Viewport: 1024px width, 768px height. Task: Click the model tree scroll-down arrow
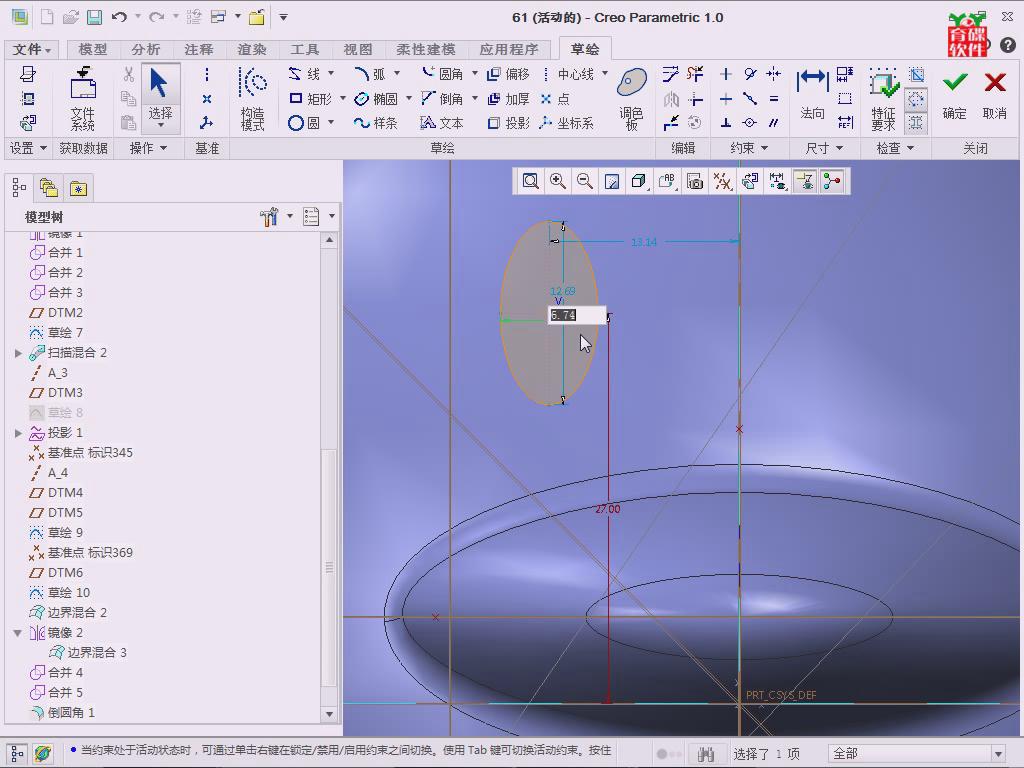point(329,714)
